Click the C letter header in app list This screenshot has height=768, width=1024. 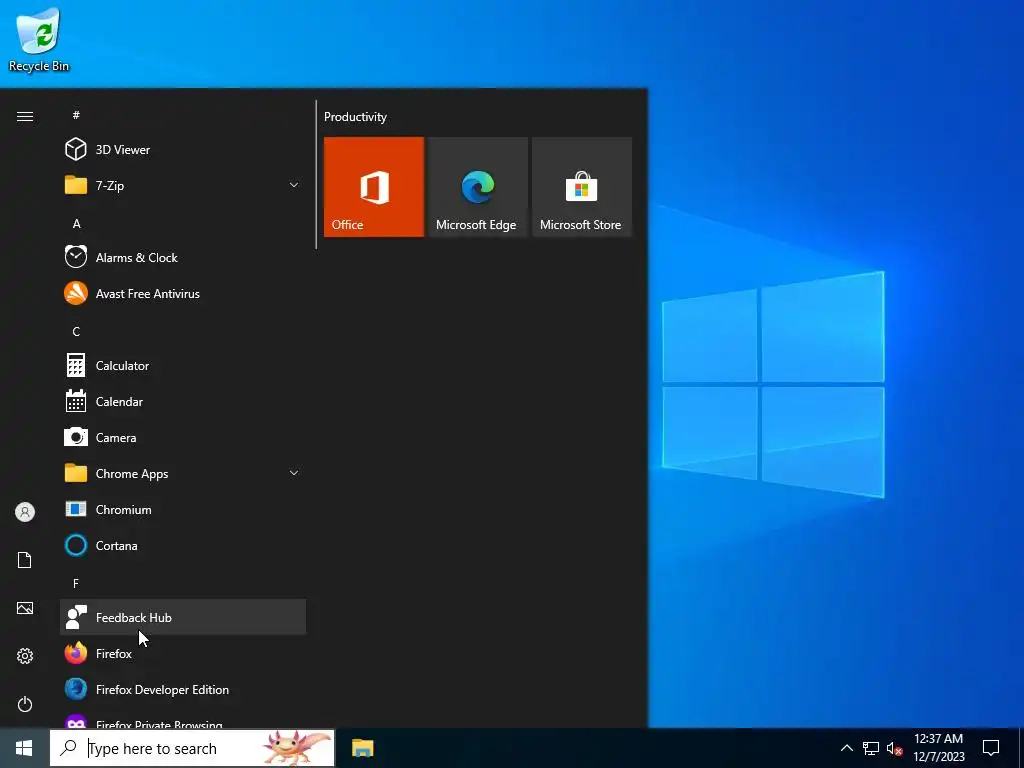click(x=76, y=332)
